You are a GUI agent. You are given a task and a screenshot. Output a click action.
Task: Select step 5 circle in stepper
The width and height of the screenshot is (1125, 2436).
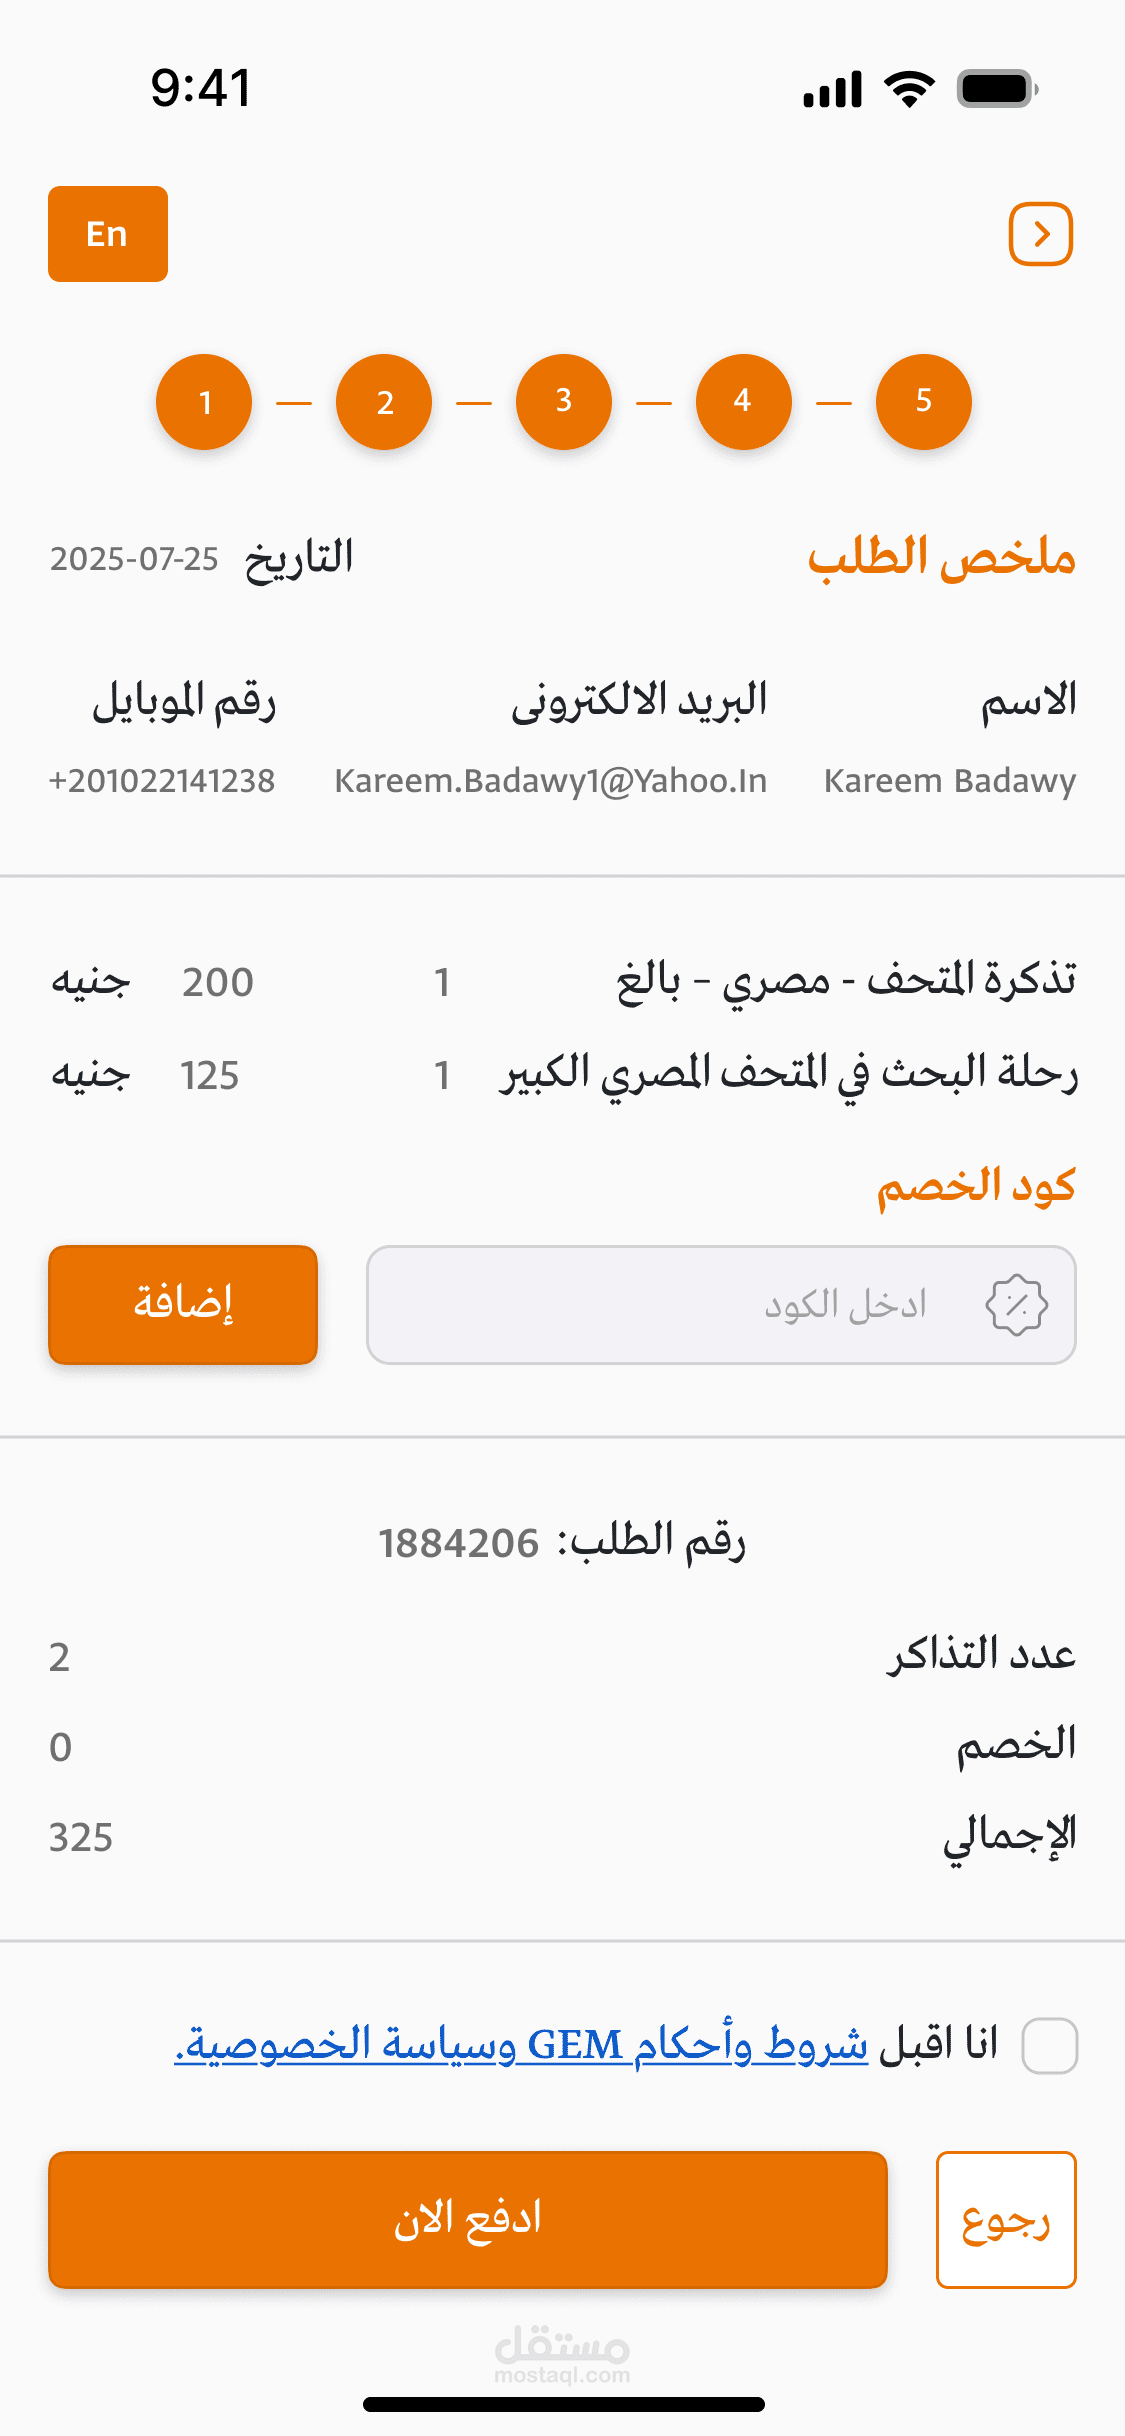(923, 402)
